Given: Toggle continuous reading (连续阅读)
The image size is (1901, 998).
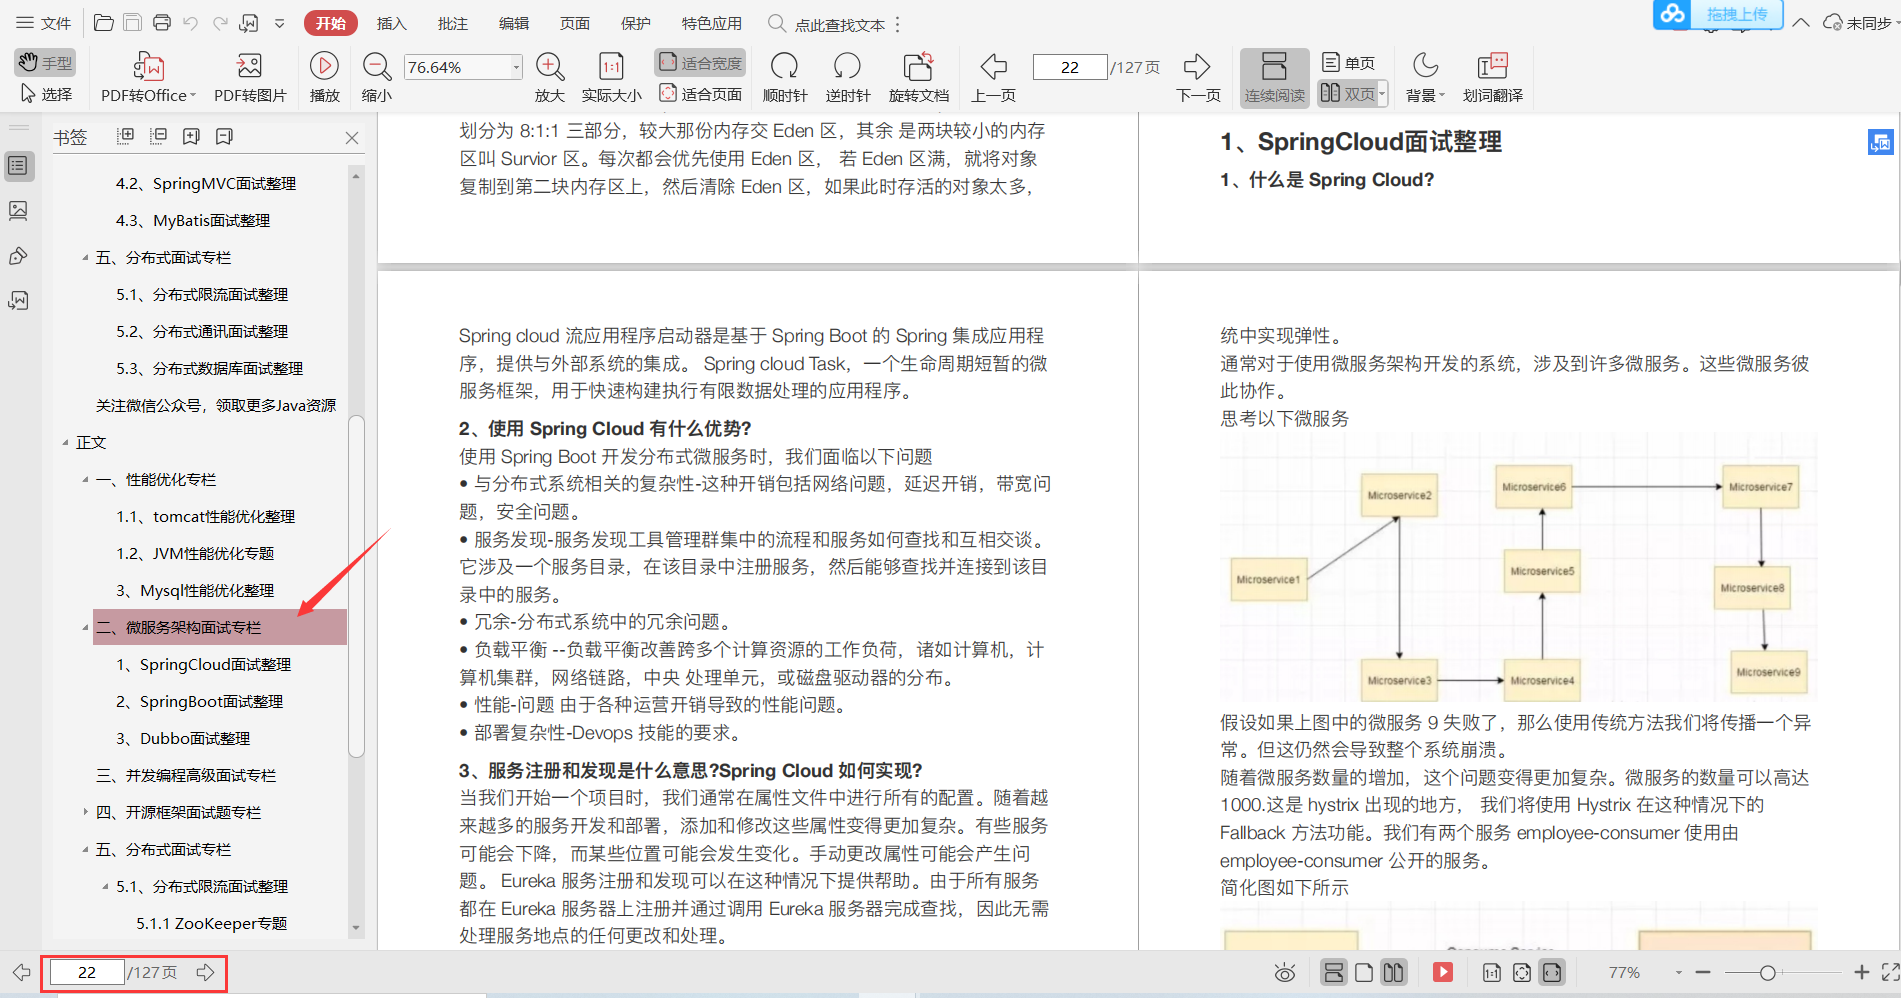Looking at the screenshot, I should pyautogui.click(x=1274, y=78).
